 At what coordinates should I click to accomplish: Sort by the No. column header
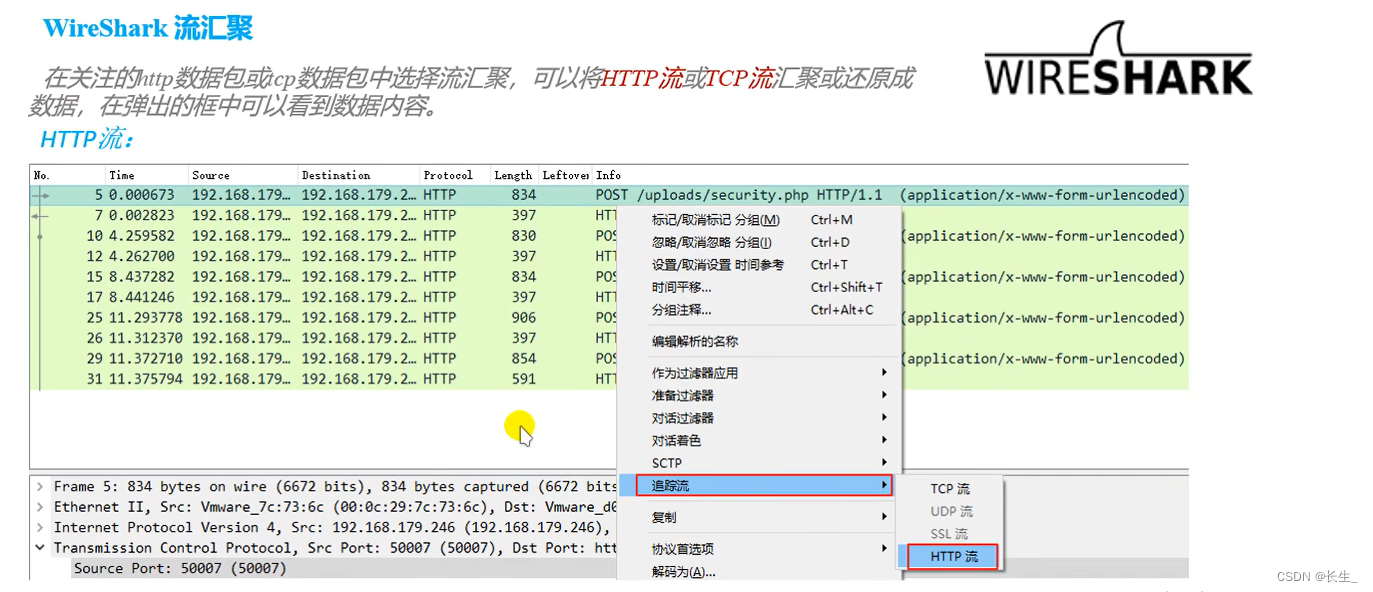pos(67,175)
